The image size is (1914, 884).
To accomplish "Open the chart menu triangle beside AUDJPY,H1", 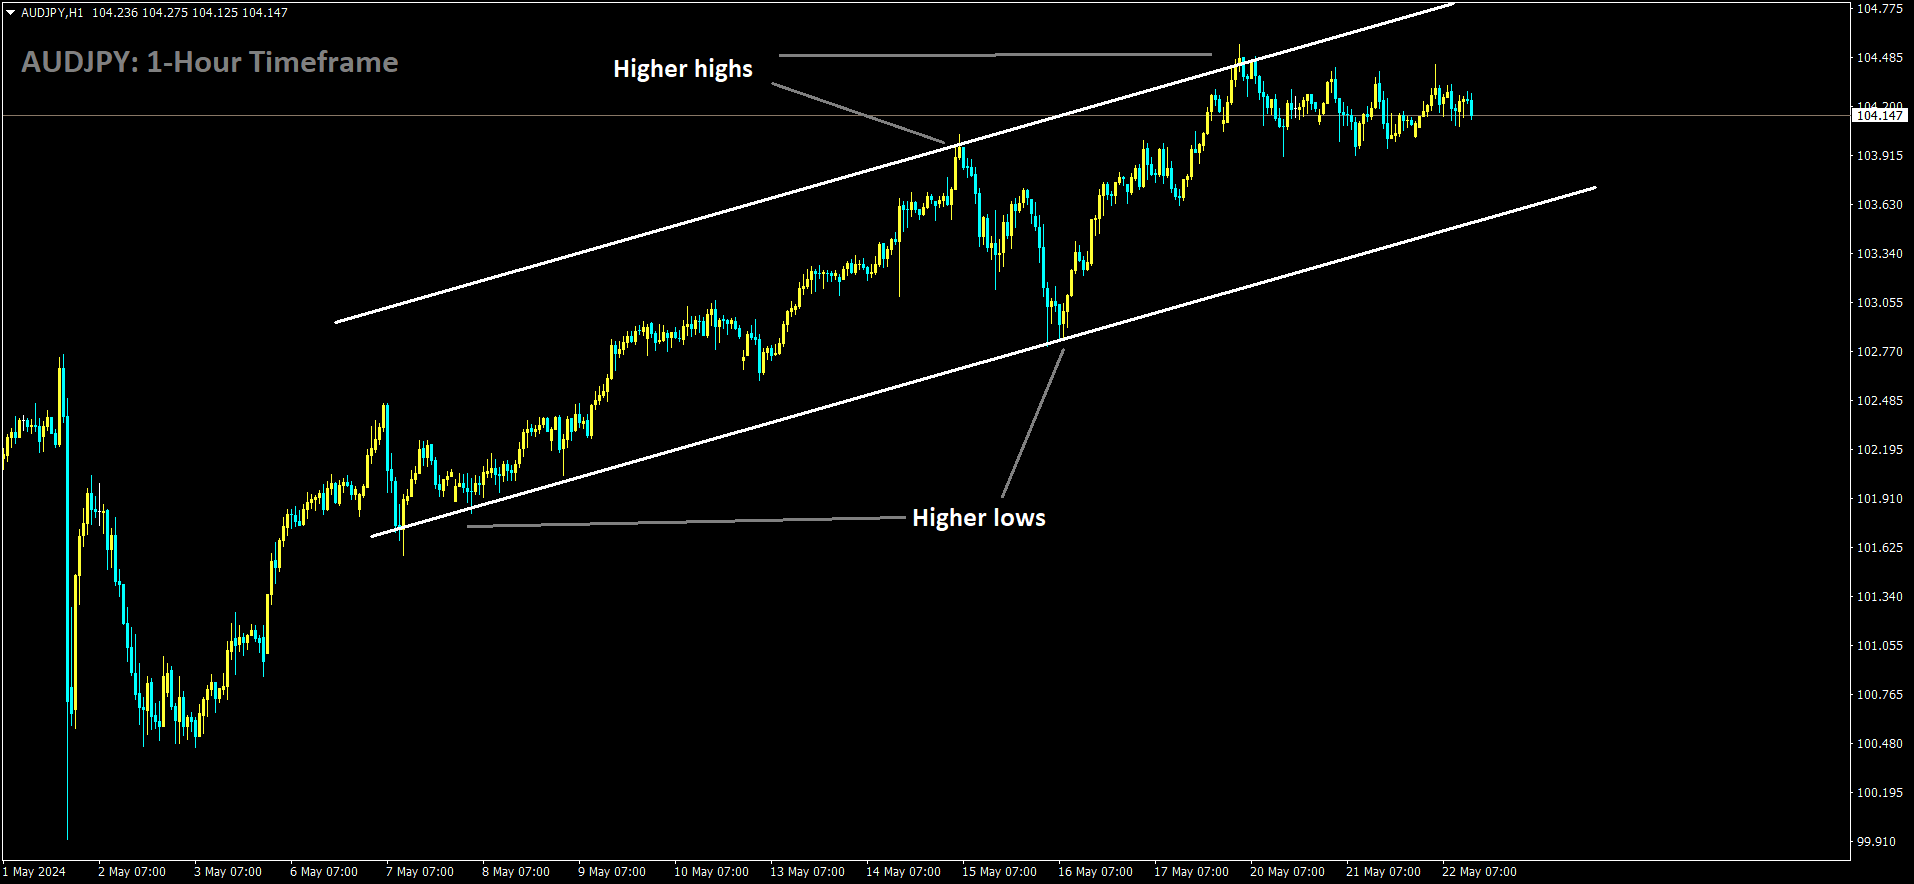I will tap(11, 13).
